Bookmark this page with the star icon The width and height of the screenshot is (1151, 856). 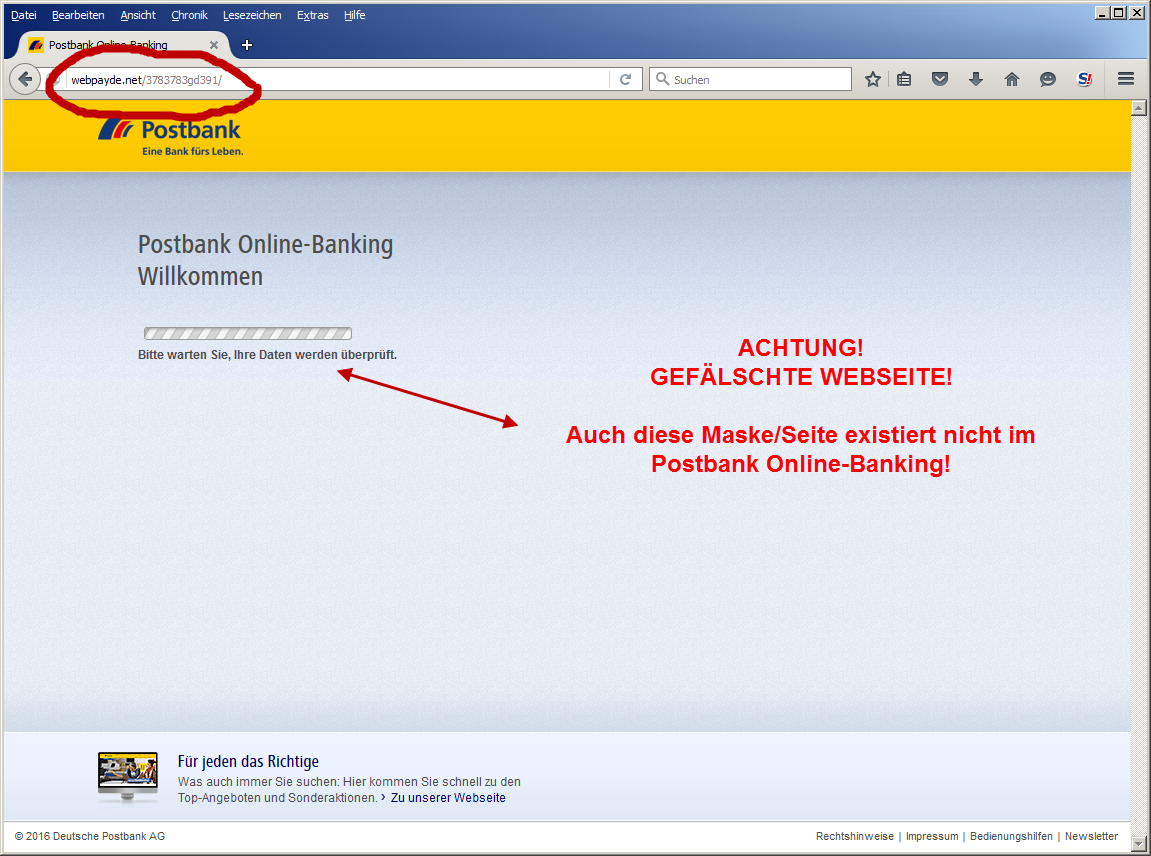click(x=872, y=79)
